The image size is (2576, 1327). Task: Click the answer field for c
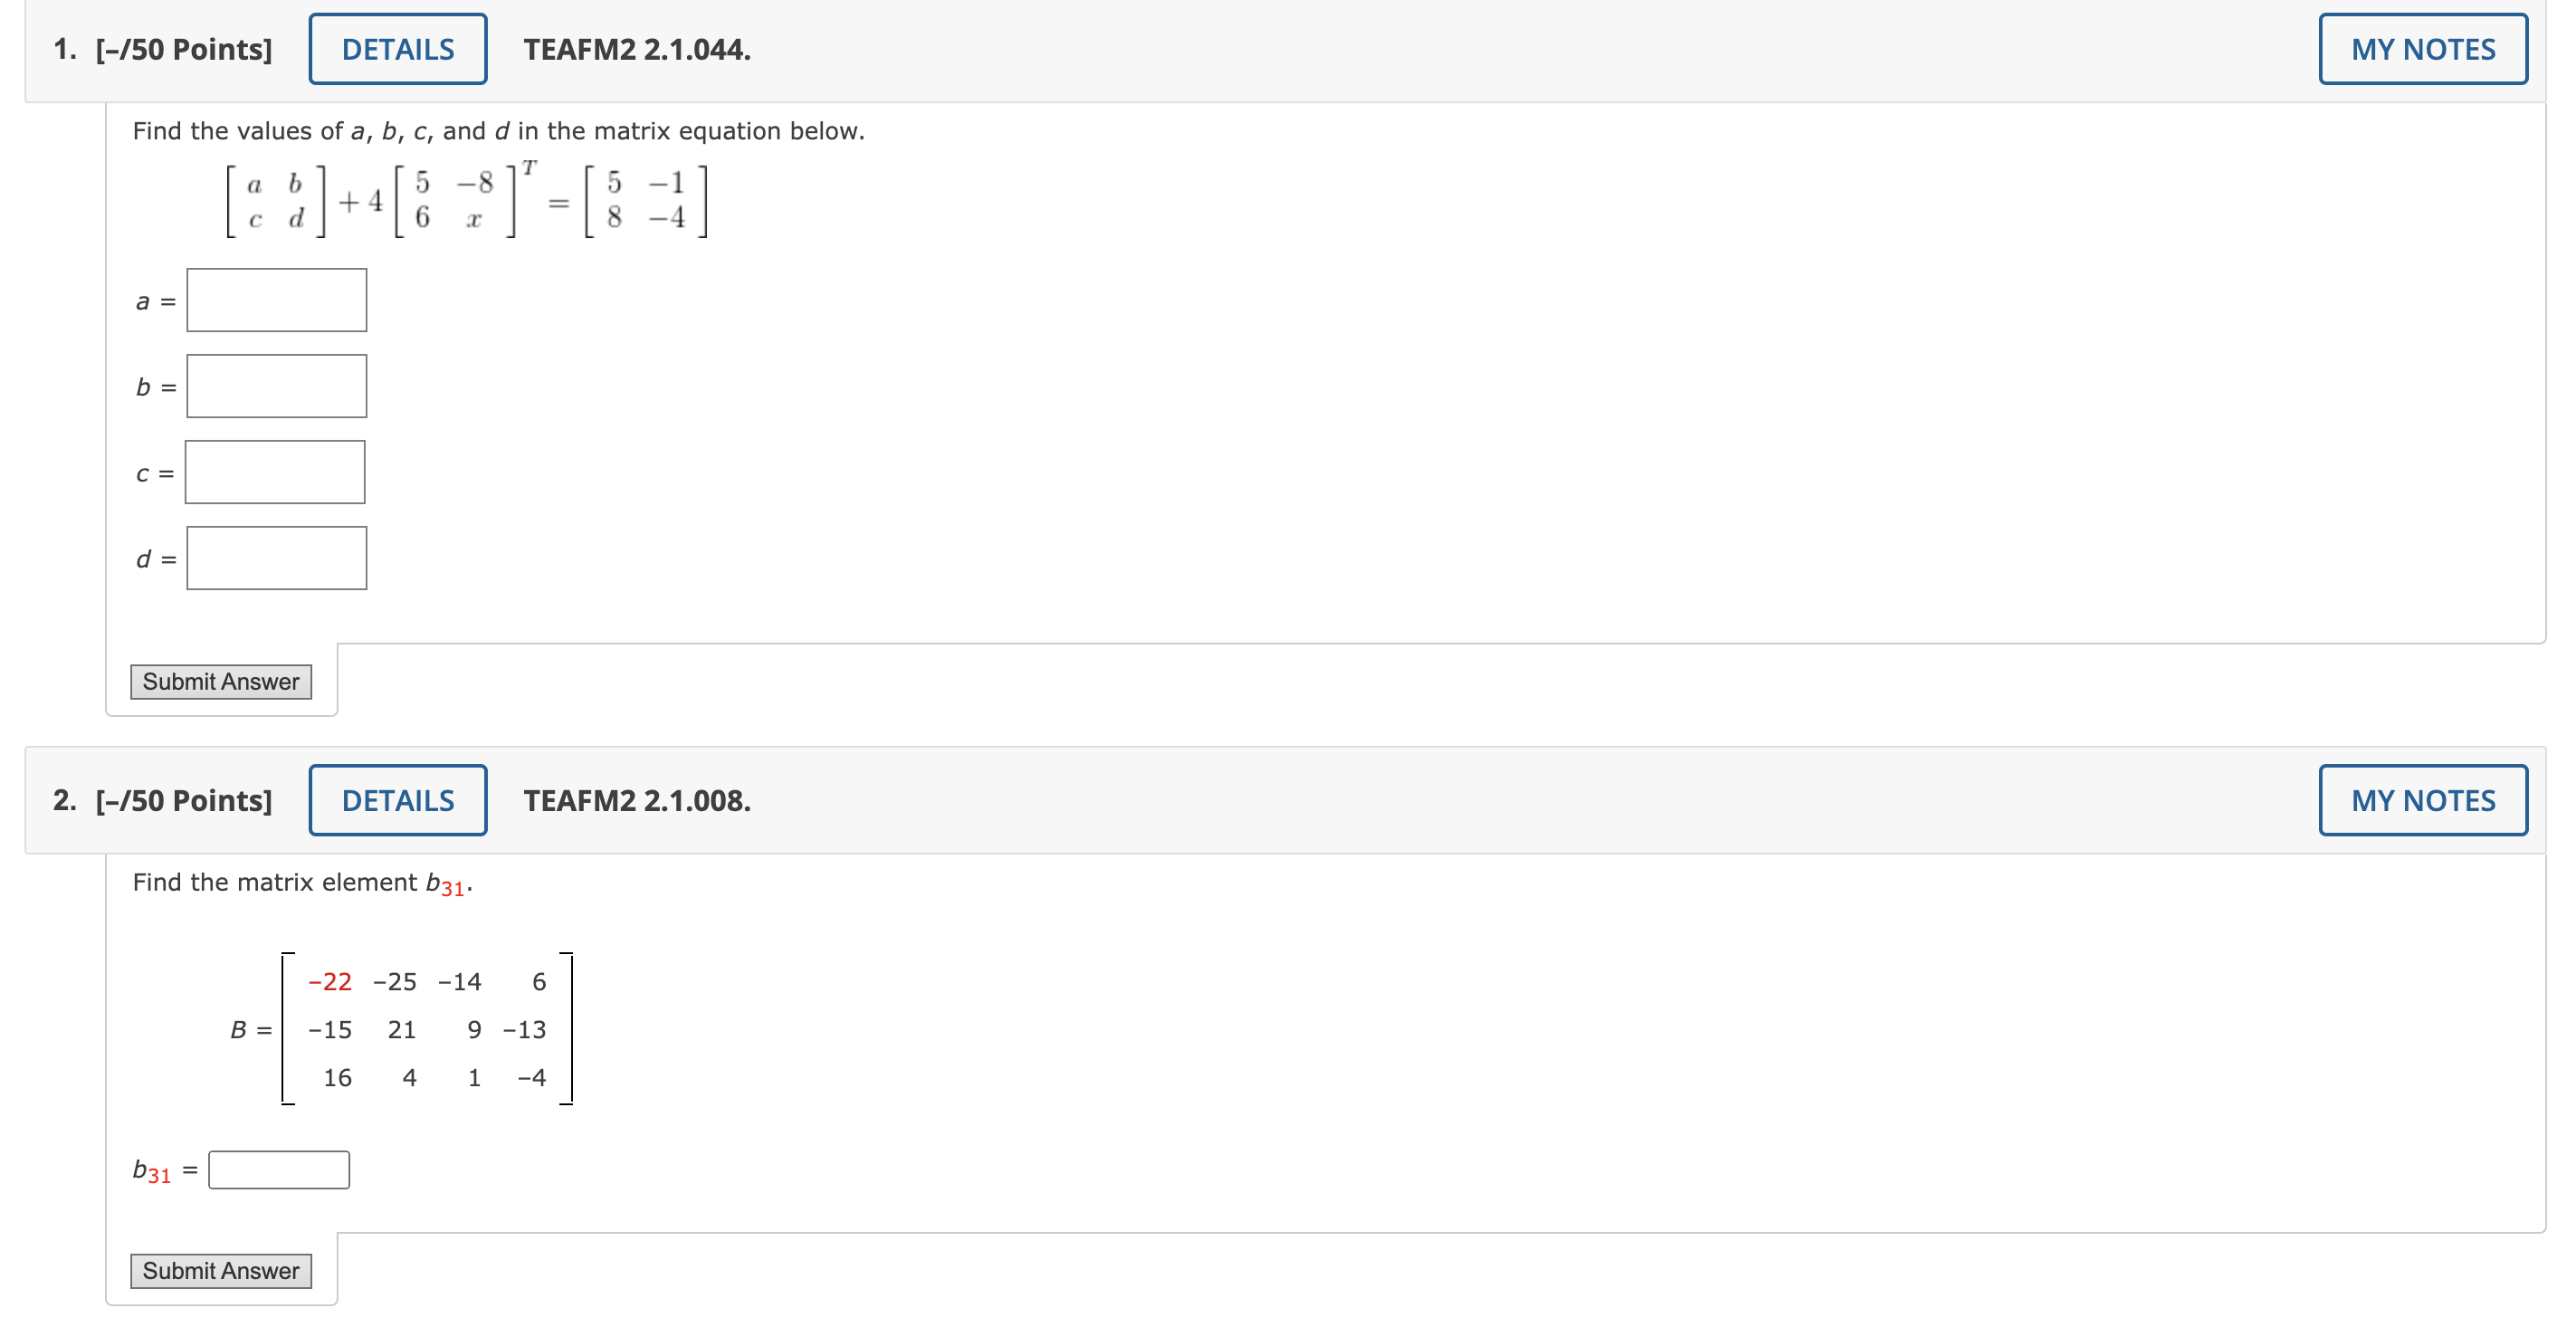(x=275, y=471)
